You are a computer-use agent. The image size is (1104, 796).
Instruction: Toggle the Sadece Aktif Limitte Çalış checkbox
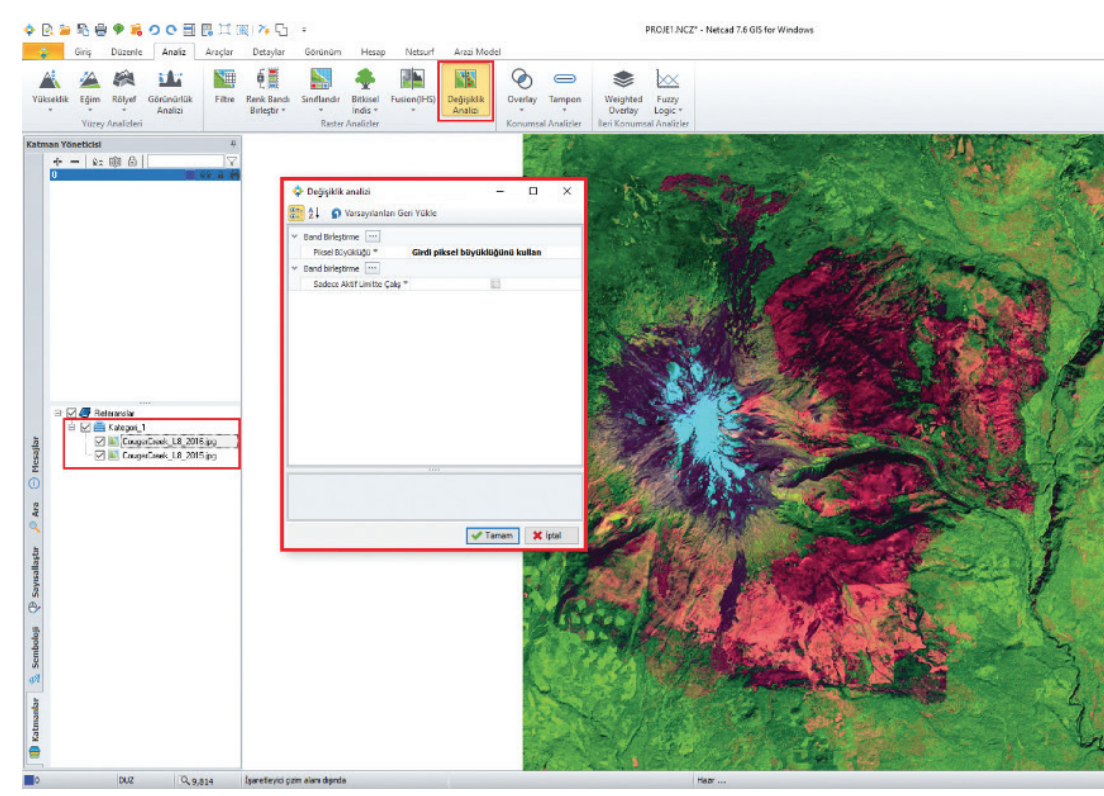pyautogui.click(x=495, y=284)
